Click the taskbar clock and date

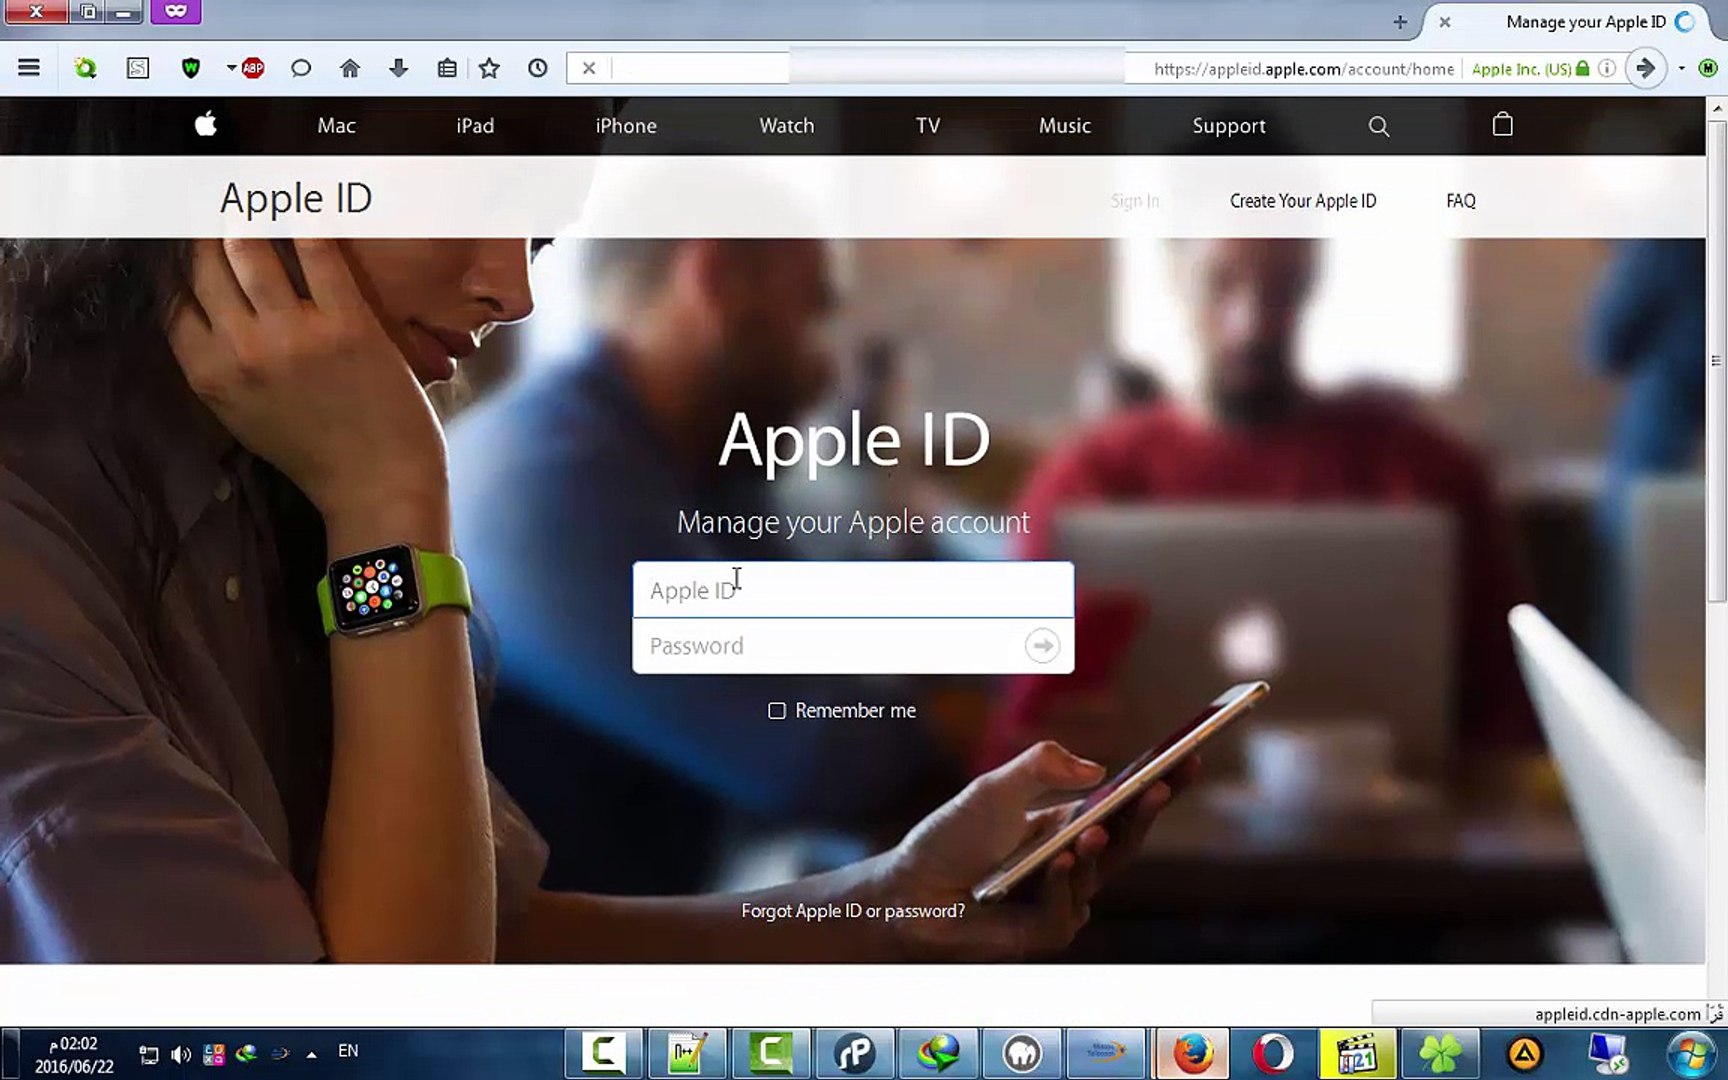pos(74,1055)
